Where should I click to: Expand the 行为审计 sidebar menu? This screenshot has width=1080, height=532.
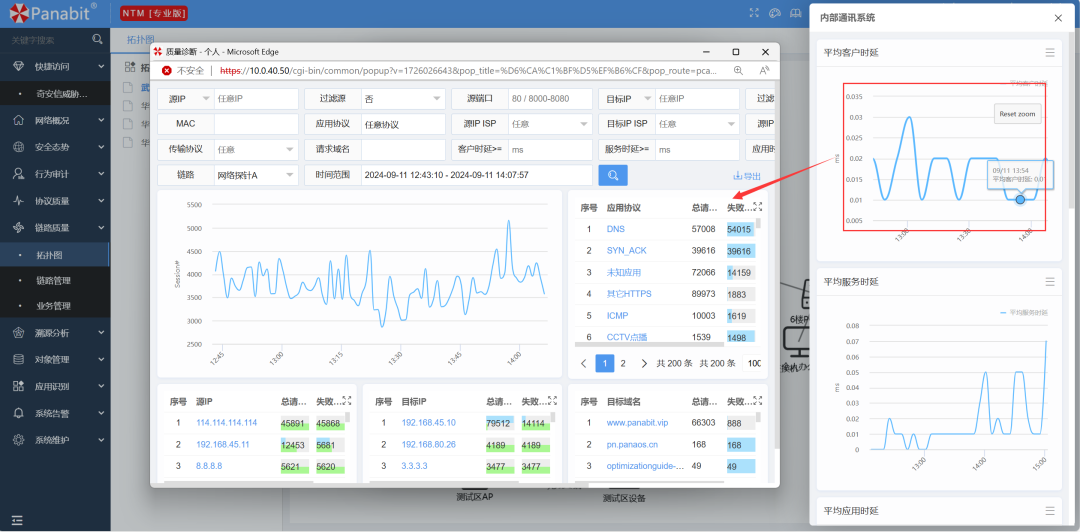[x=55, y=174]
